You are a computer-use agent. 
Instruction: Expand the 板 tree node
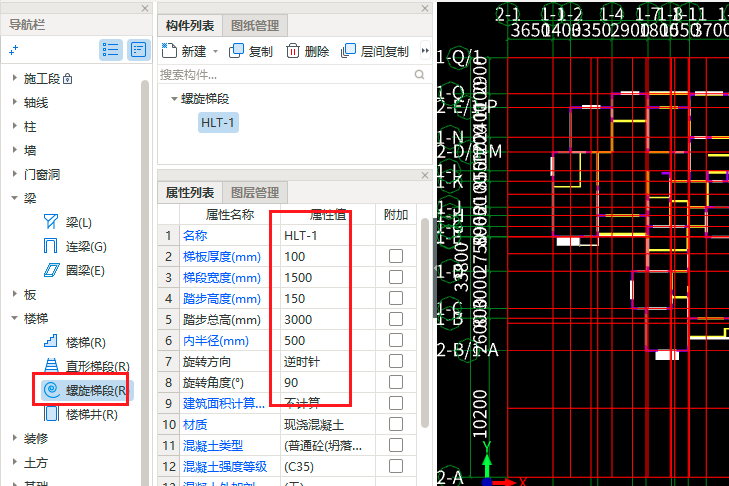click(x=14, y=294)
